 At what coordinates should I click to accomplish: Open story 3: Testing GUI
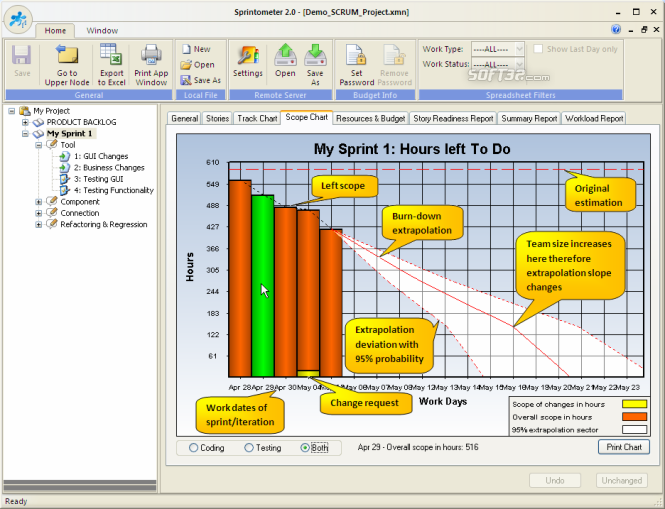point(98,179)
